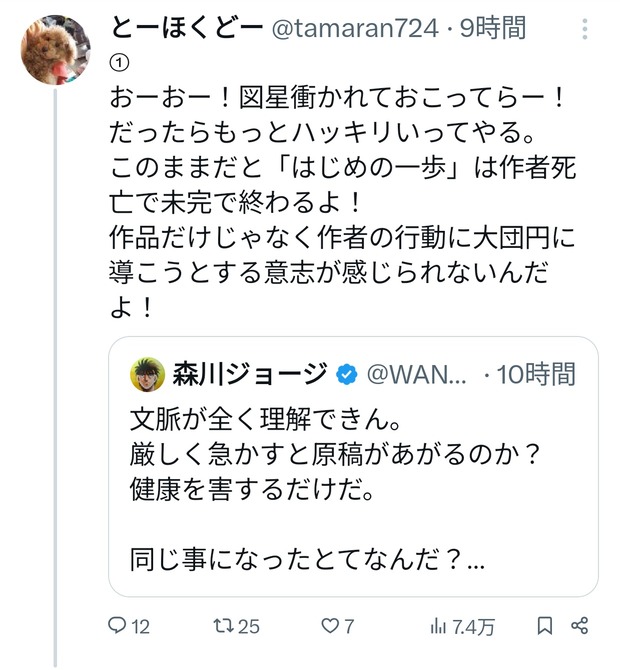Click the blue verified badge icon

pos(347,375)
